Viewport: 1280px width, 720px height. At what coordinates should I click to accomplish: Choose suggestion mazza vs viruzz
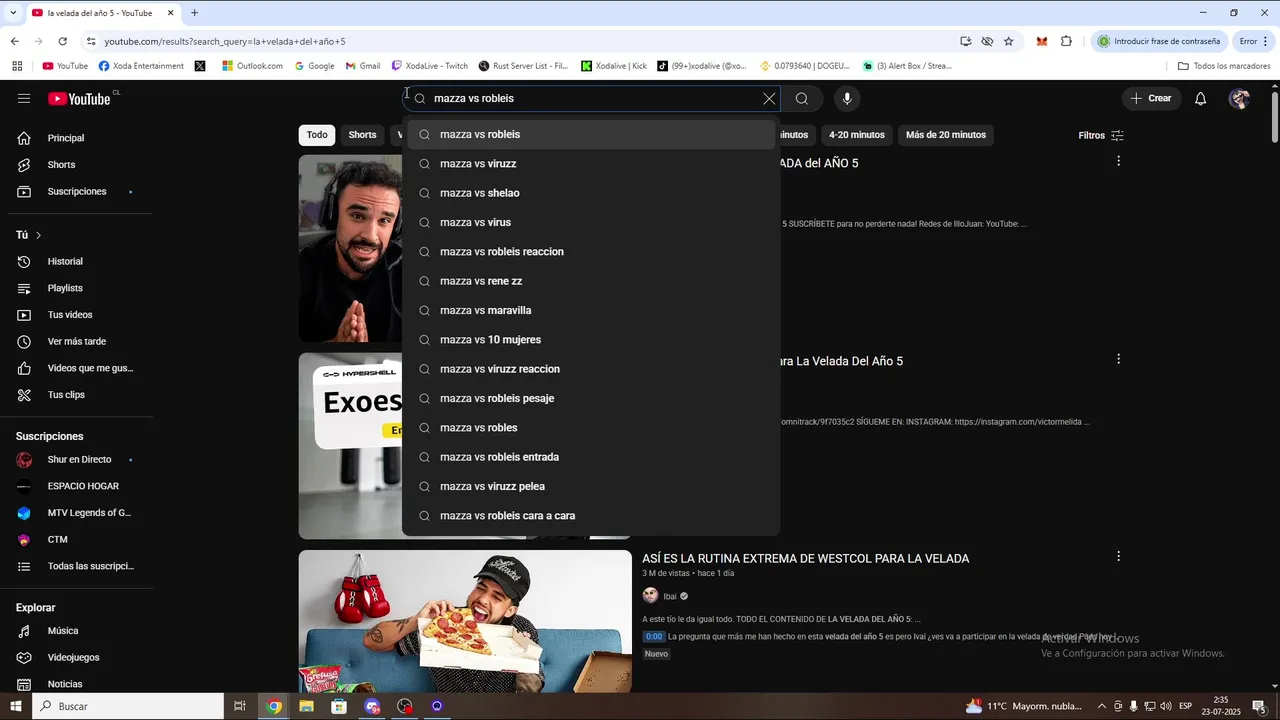click(x=591, y=163)
